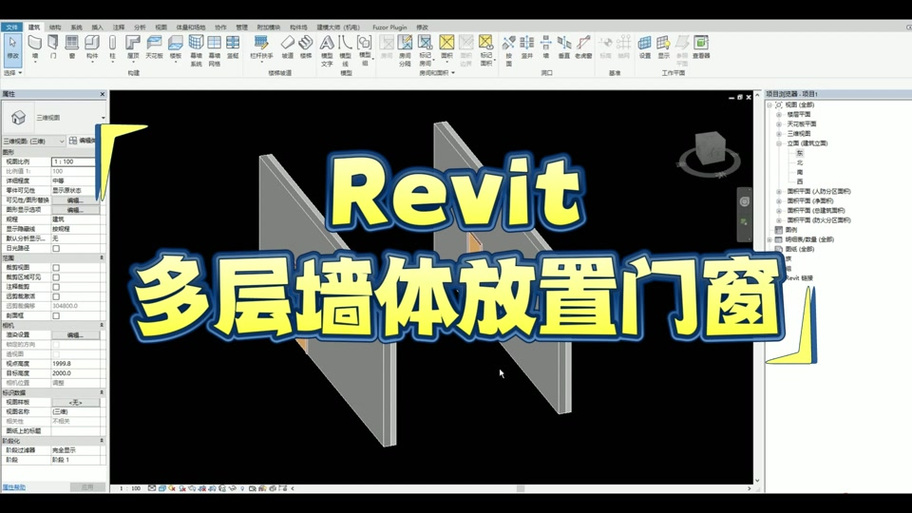The image size is (912, 513).
Task: Pick the Curtain System (幕墙系统) tool
Action: click(196, 50)
